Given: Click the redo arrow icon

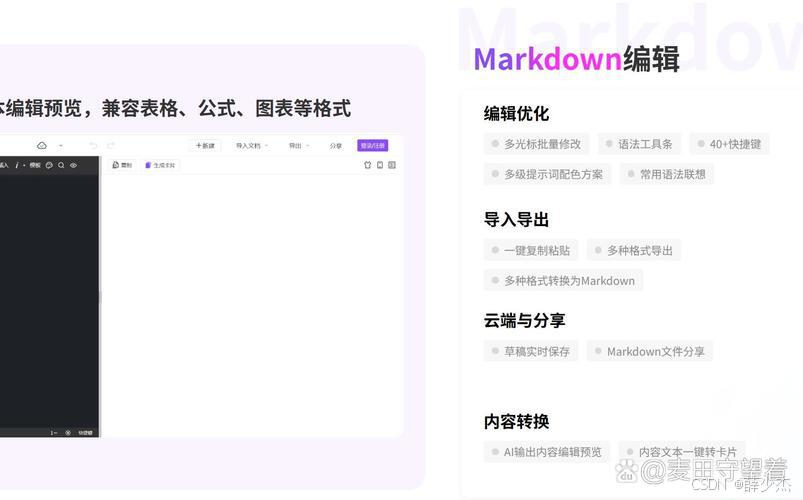Looking at the screenshot, I should coord(111,145).
